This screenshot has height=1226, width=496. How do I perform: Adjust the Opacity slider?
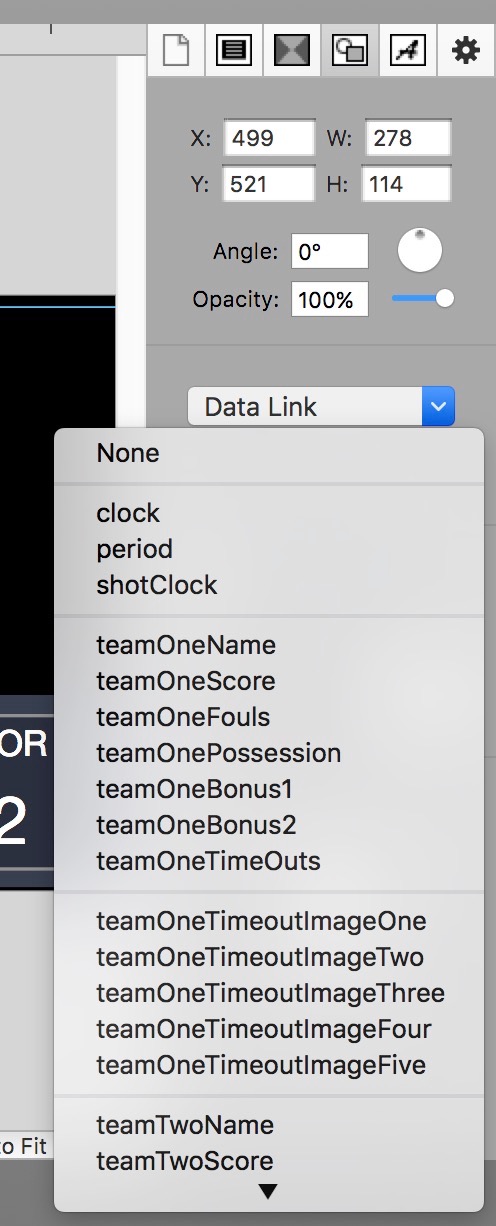423,298
